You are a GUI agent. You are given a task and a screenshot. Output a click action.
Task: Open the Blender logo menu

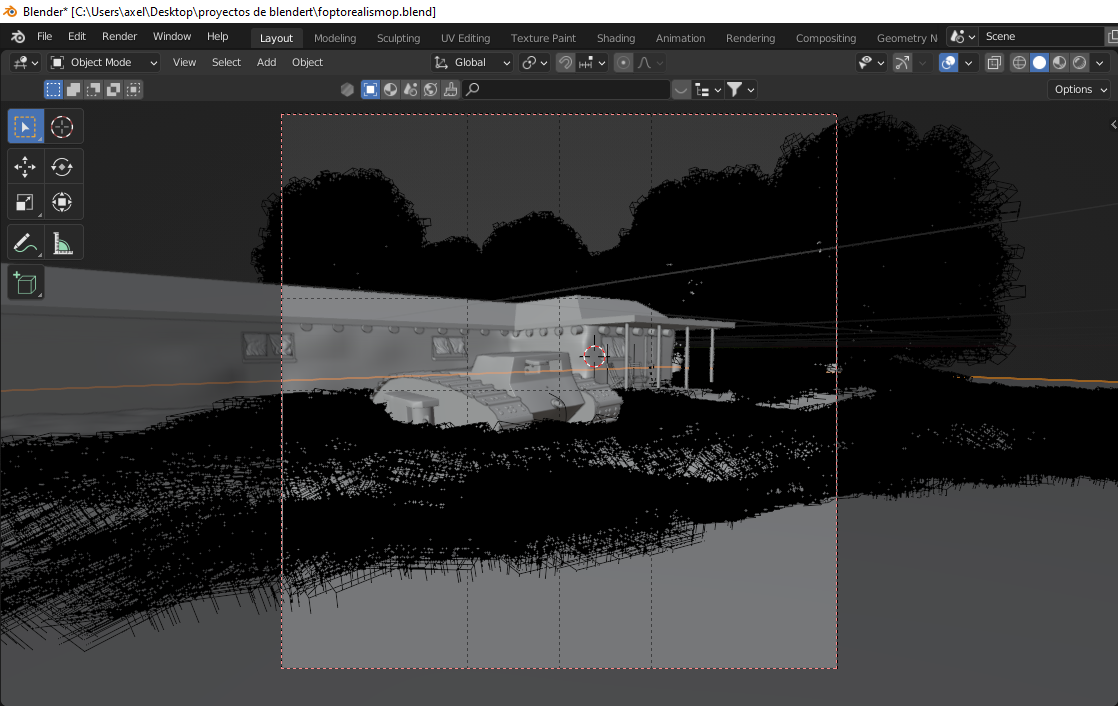19,36
